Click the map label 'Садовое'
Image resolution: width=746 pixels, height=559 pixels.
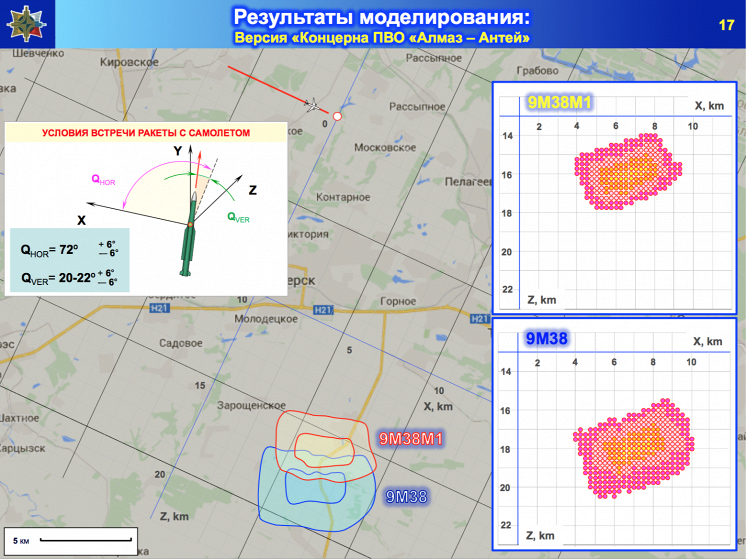181,343
